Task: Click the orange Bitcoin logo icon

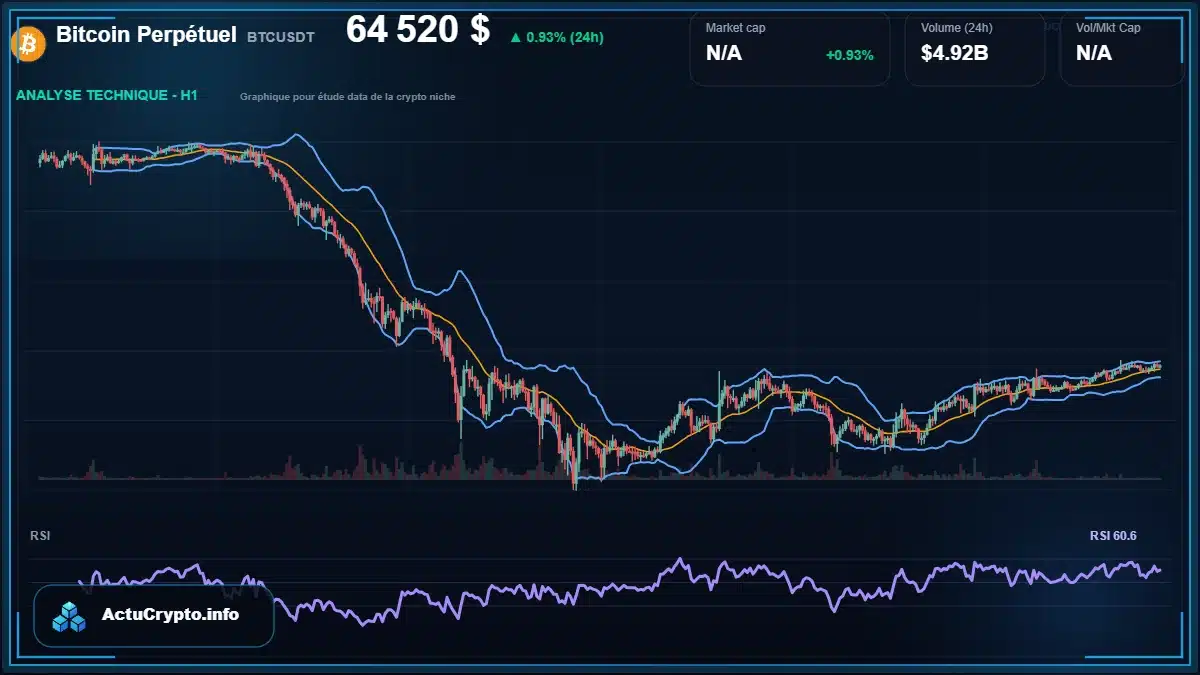Action: [26, 43]
